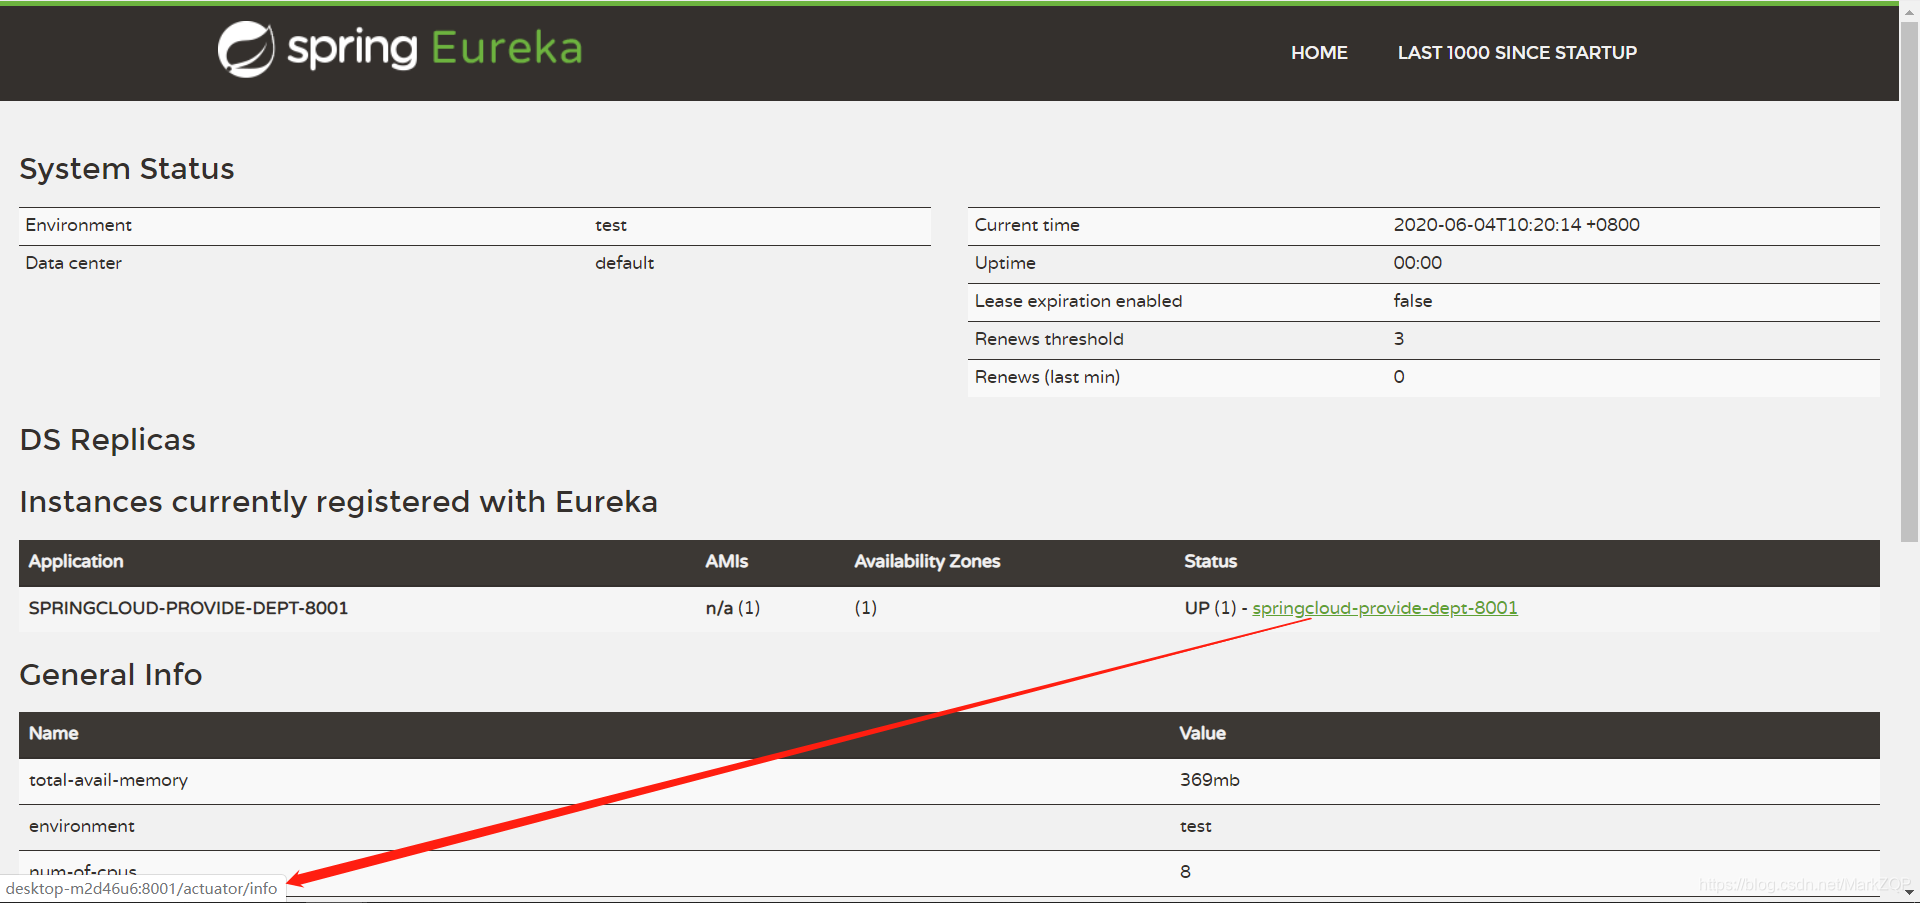
Task: Click the 'total-avail-memory' row name
Action: click(x=108, y=780)
